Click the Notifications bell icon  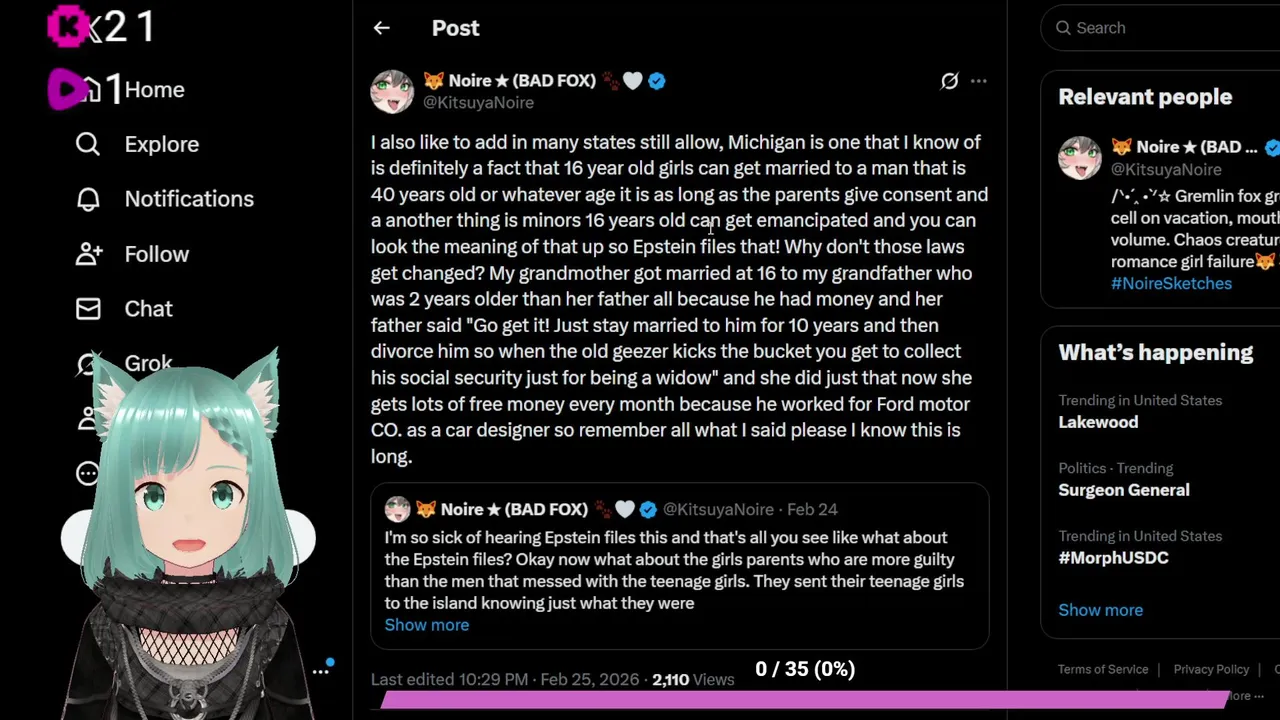[x=88, y=199]
